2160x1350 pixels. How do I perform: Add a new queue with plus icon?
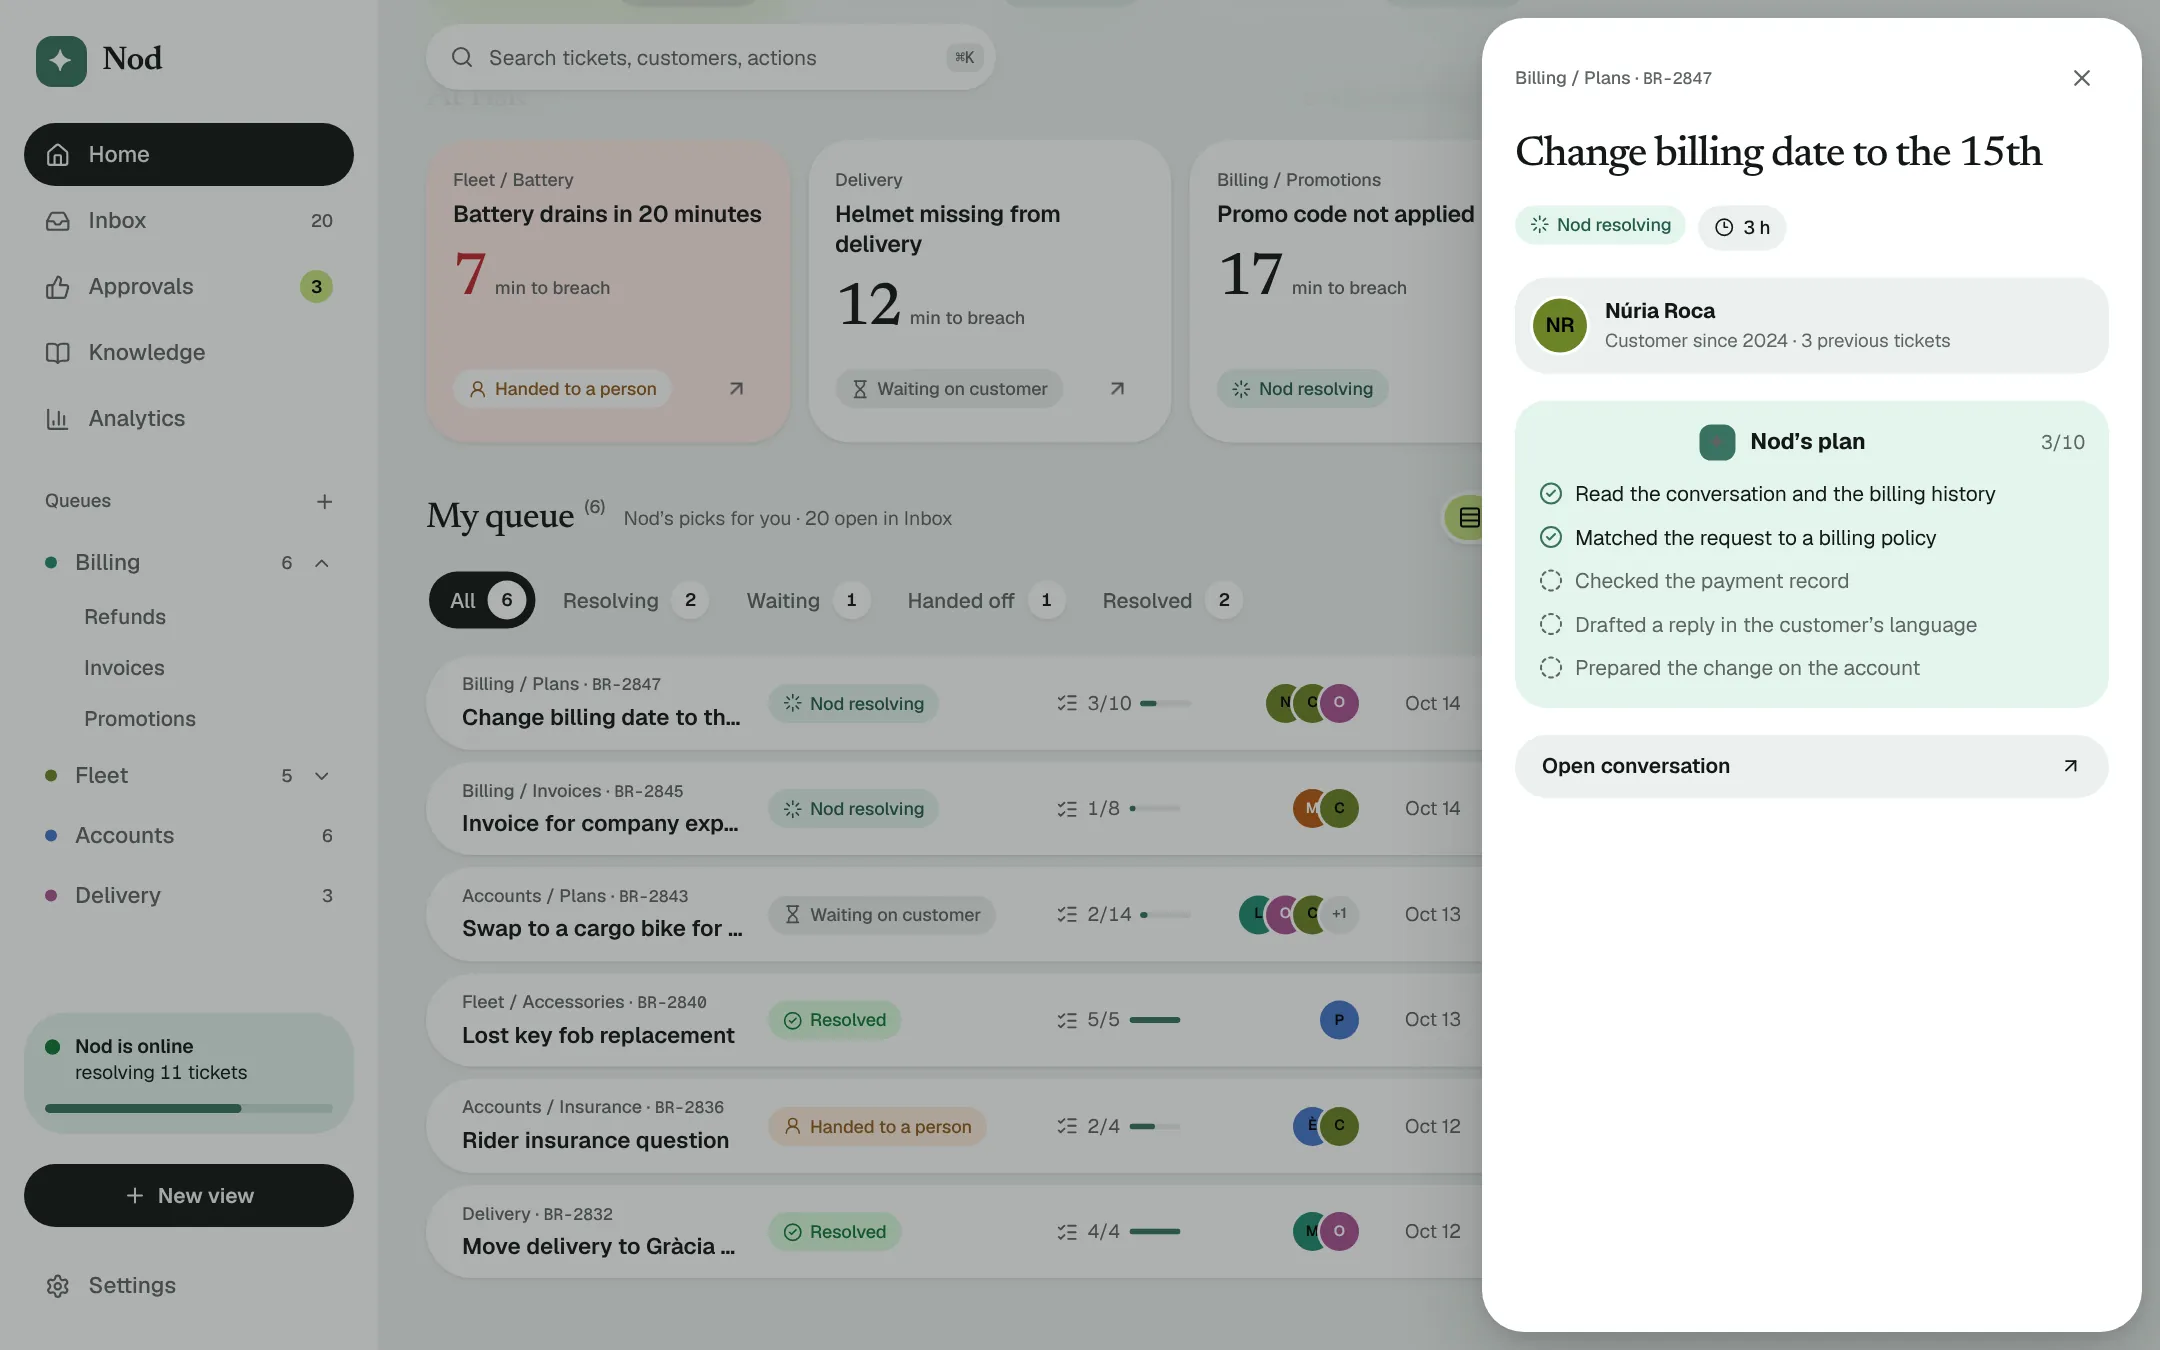(324, 501)
